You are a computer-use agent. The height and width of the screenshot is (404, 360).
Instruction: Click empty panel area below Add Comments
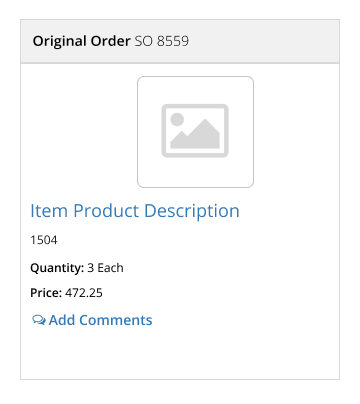(x=180, y=353)
